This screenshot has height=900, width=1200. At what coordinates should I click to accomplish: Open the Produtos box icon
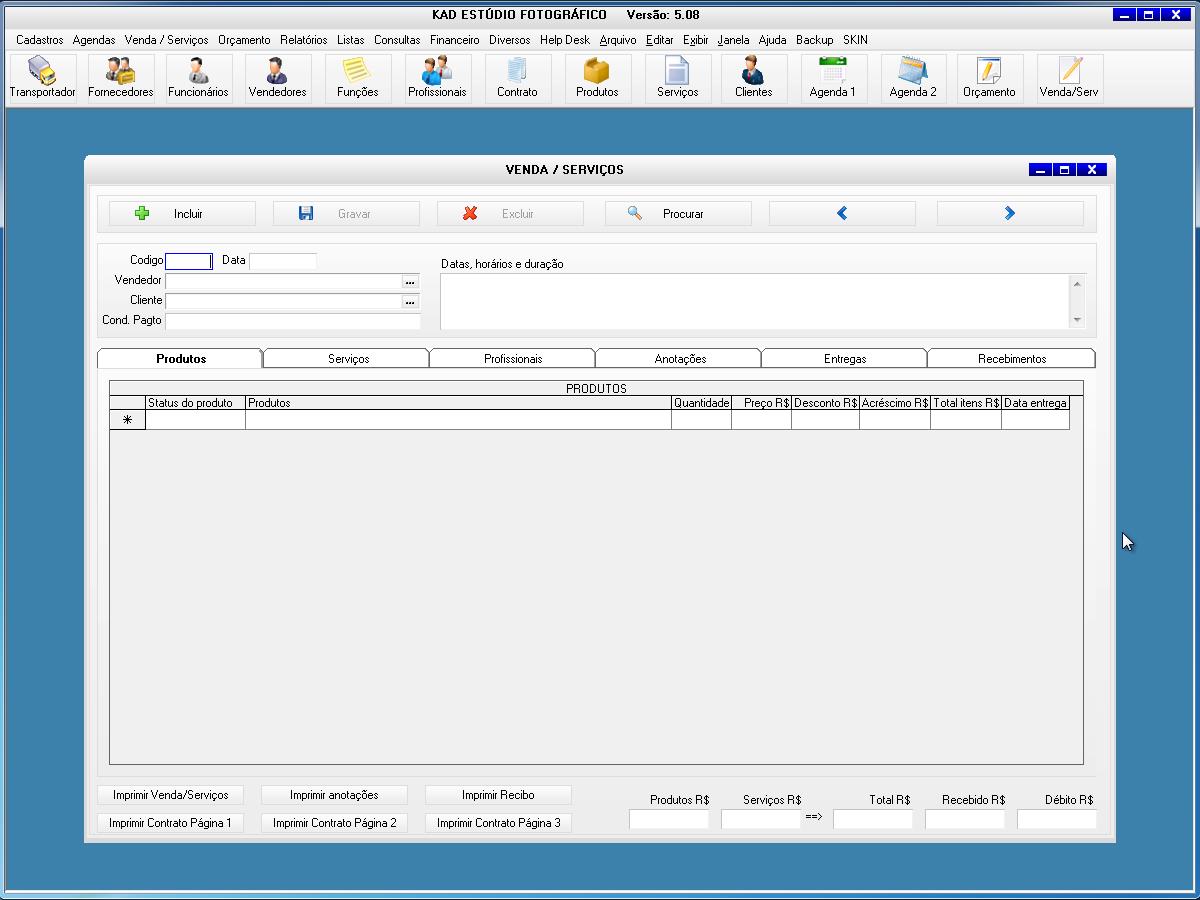click(x=597, y=78)
